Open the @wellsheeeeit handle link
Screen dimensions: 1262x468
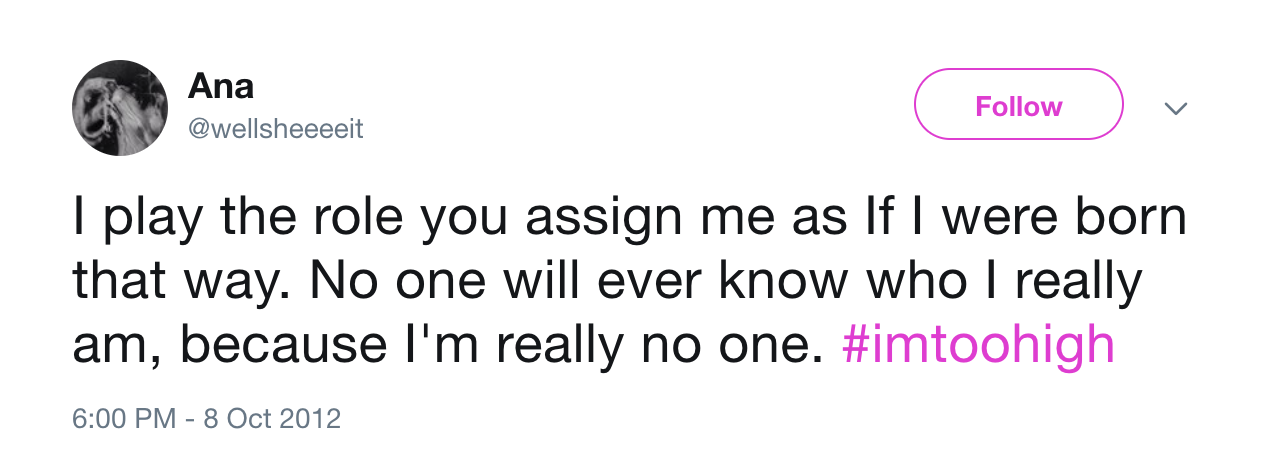pos(275,130)
